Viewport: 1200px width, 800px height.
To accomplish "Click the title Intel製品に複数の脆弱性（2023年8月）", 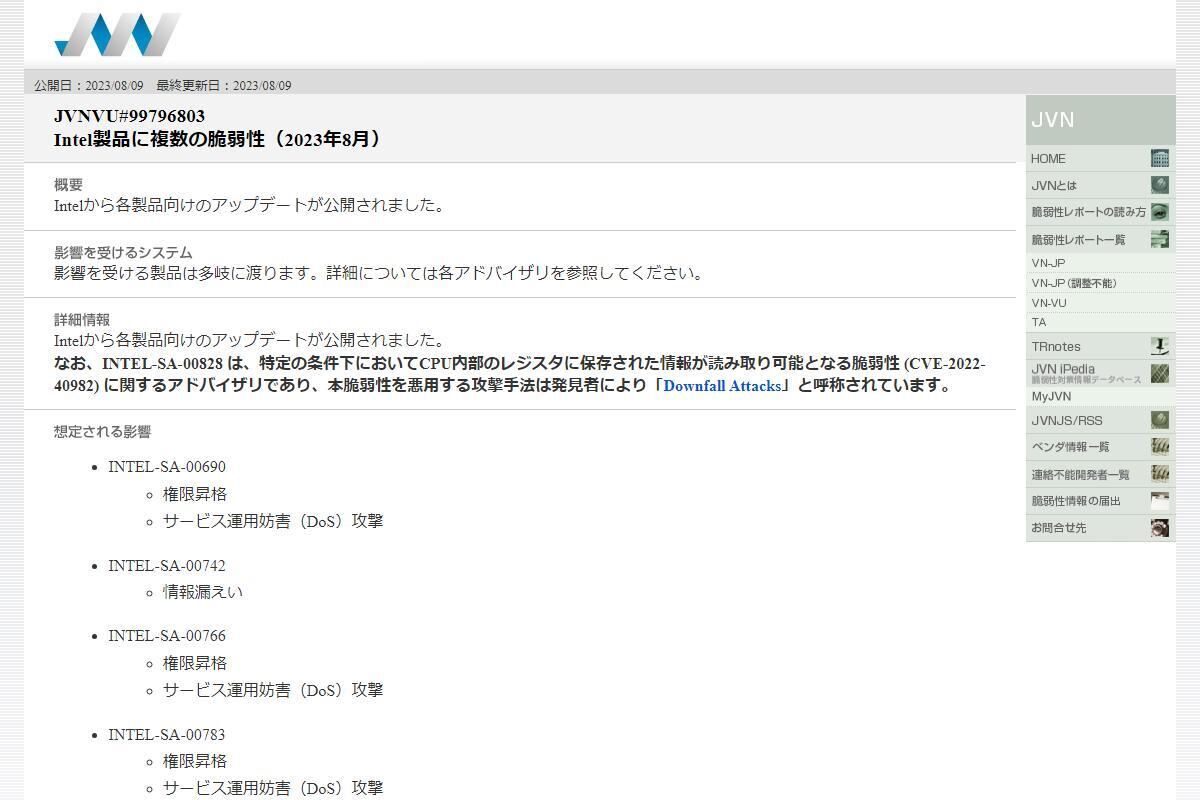I will click(219, 139).
